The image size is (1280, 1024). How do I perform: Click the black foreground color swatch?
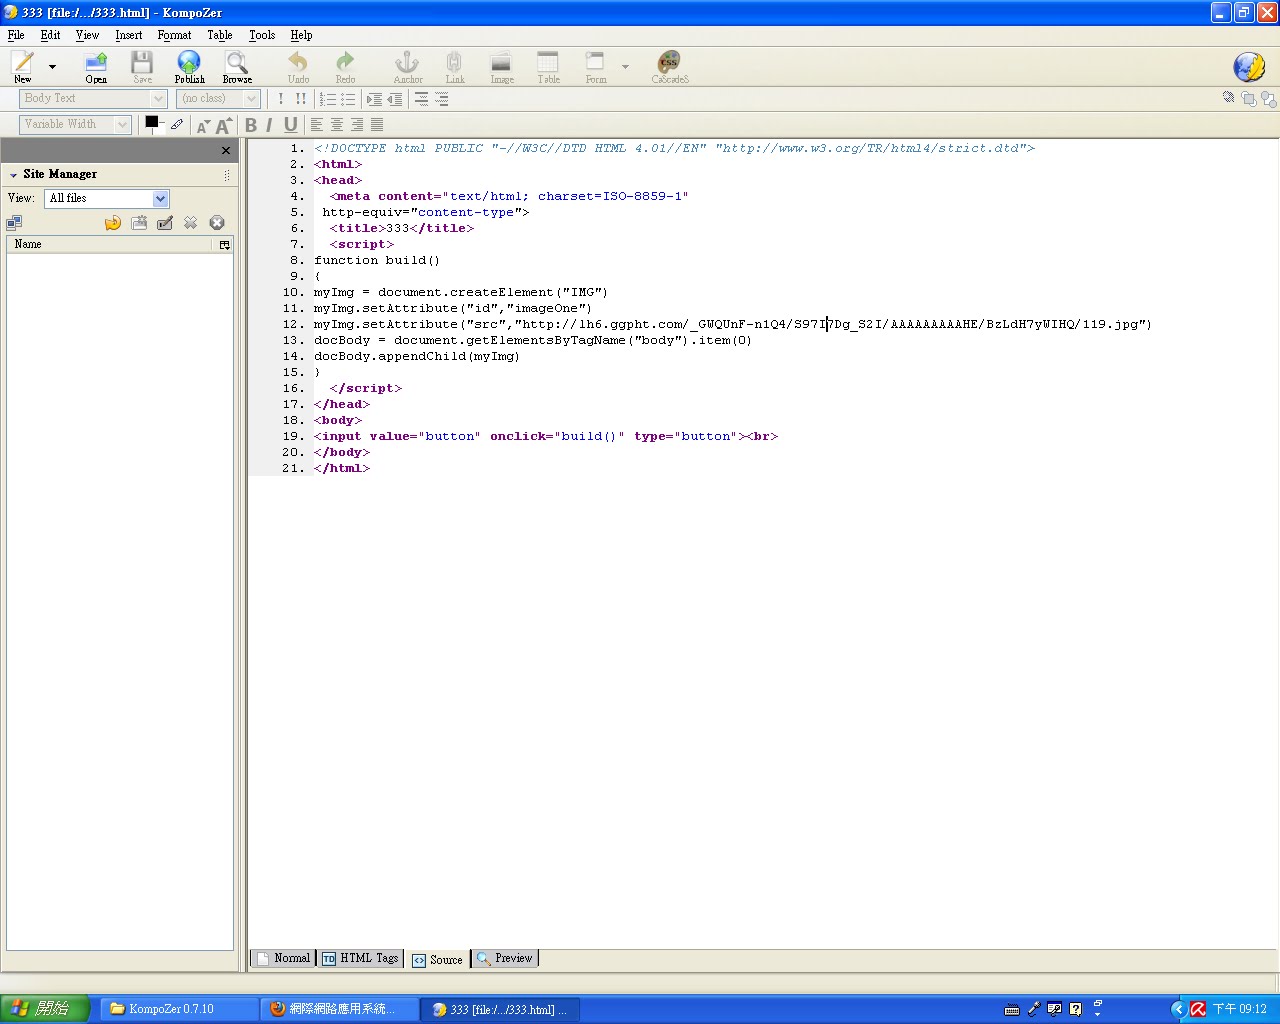coord(152,122)
